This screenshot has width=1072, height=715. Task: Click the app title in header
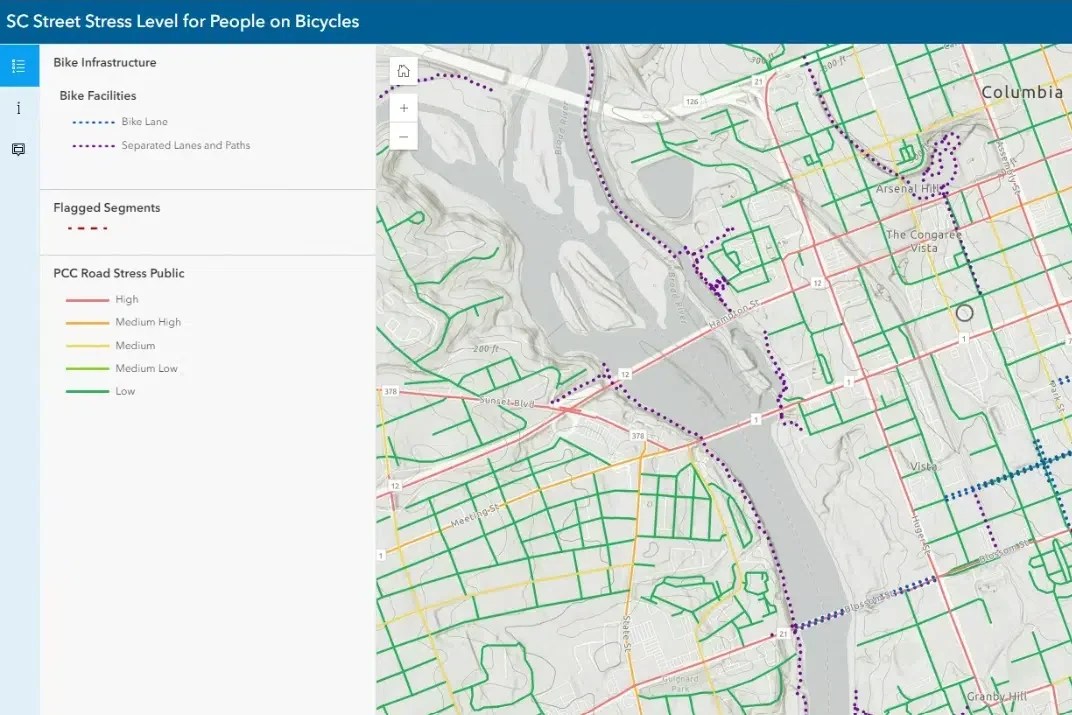coord(183,21)
